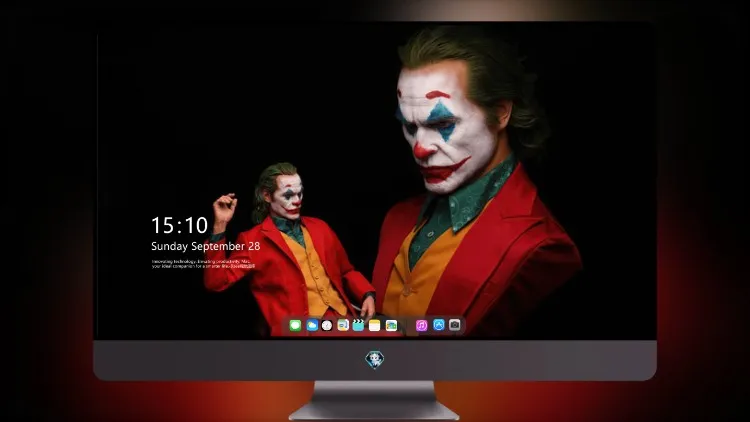The image size is (750, 422).
Task: Open the Clips clapperboard app in the dock
Action: [358, 325]
